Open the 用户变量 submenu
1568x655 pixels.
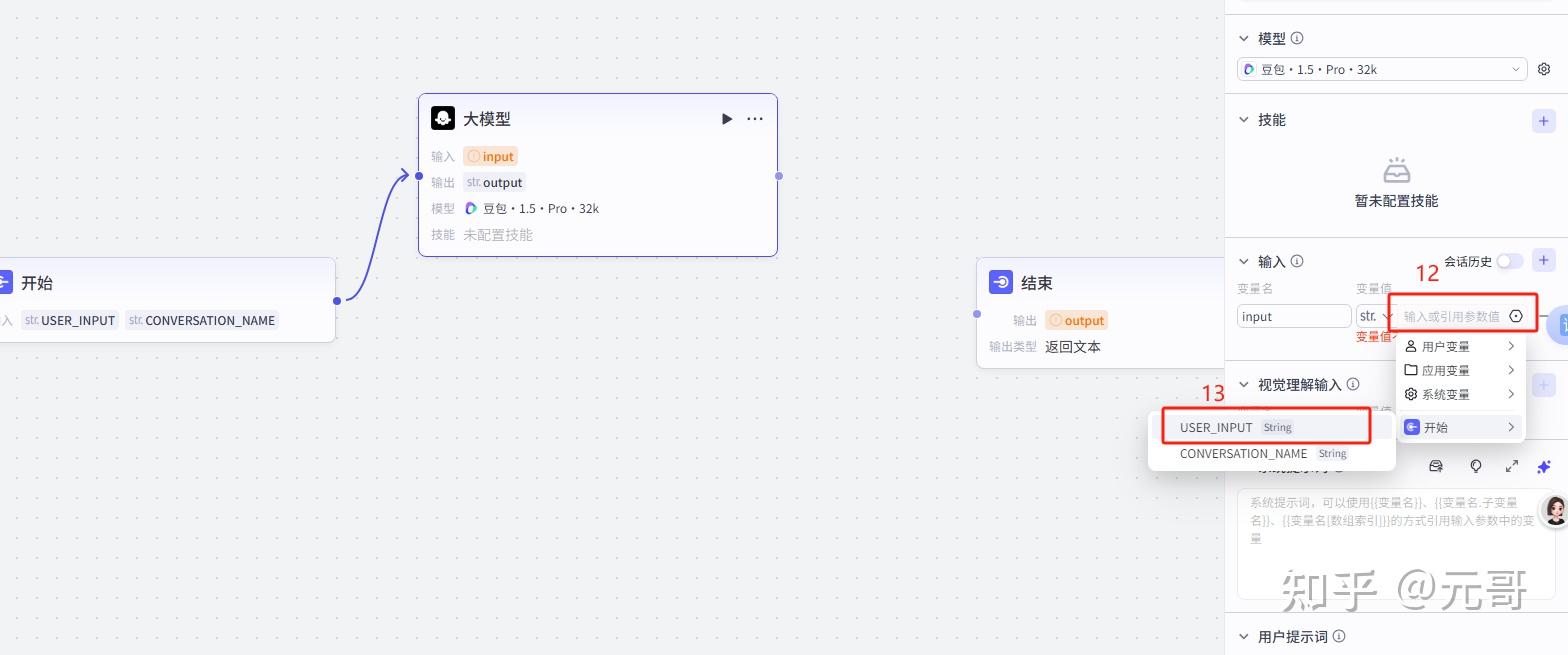tap(1460, 346)
